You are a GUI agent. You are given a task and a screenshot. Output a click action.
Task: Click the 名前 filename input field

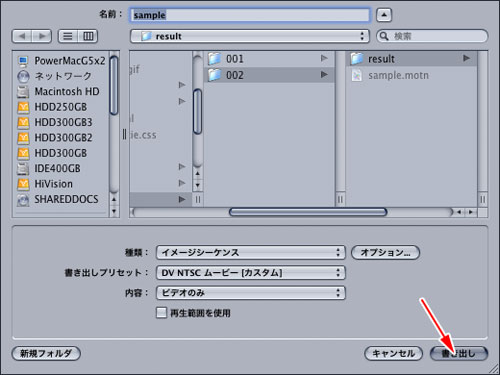250,15
